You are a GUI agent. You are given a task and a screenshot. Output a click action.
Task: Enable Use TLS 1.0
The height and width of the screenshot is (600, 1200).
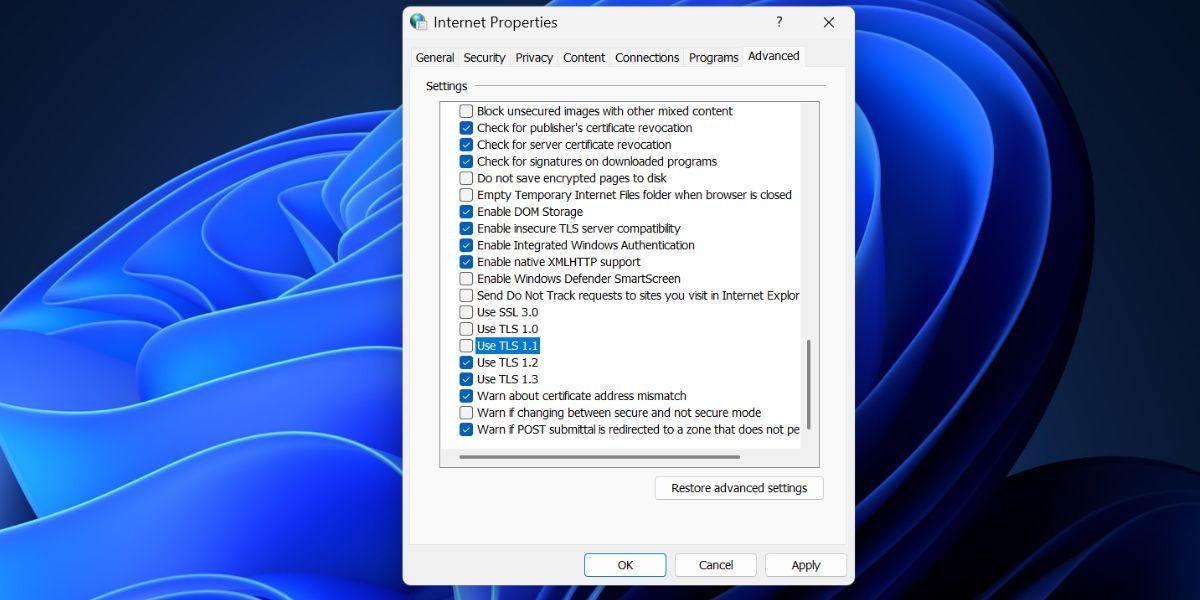point(466,328)
